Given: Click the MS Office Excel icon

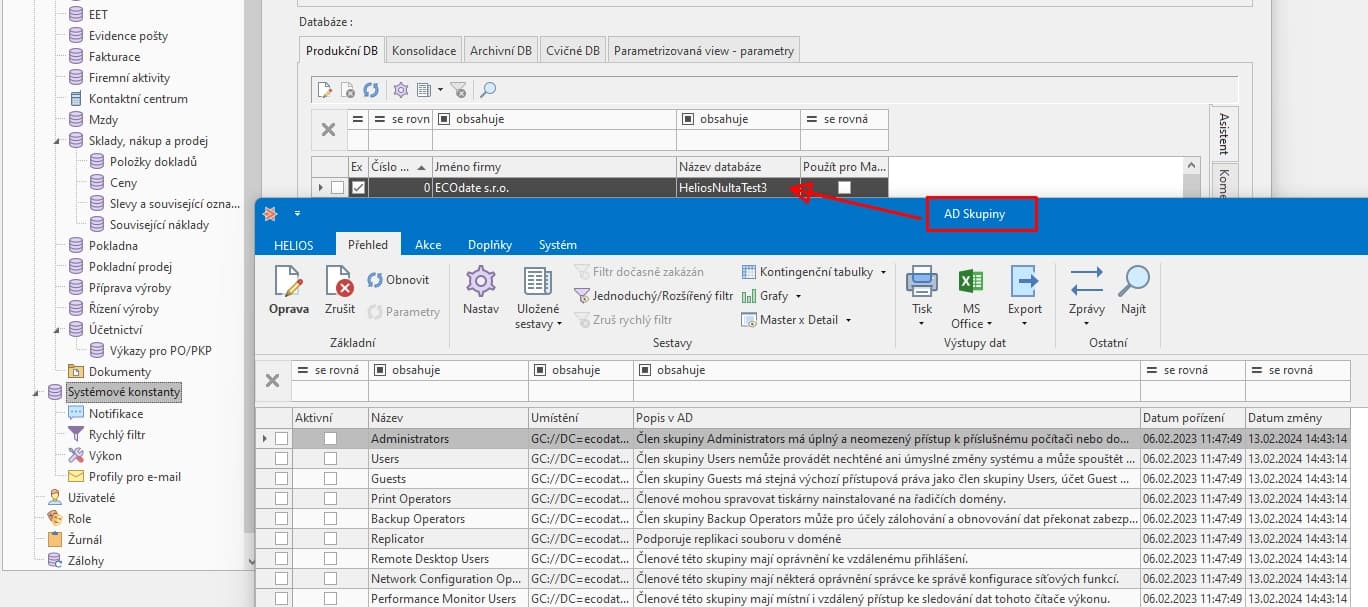Looking at the screenshot, I should 971,282.
